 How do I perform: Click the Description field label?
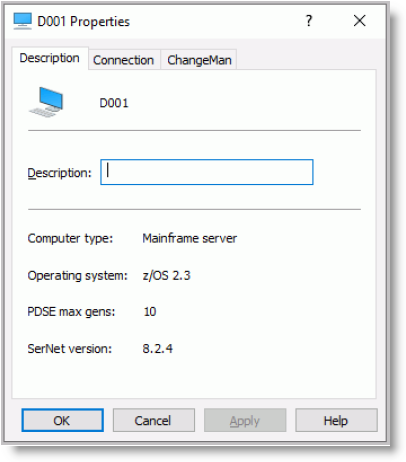(x=59, y=173)
